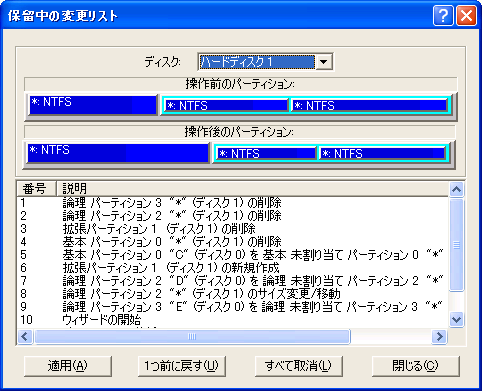Click the horizontal scroll left arrow

click(25, 336)
